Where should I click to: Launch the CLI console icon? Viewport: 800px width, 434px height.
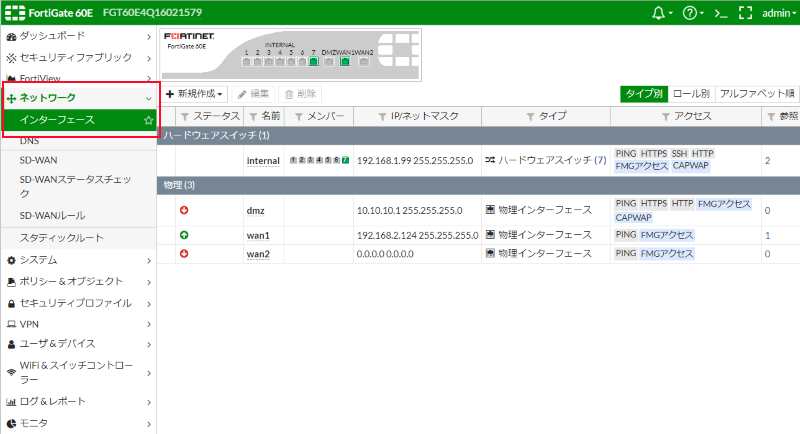point(720,13)
